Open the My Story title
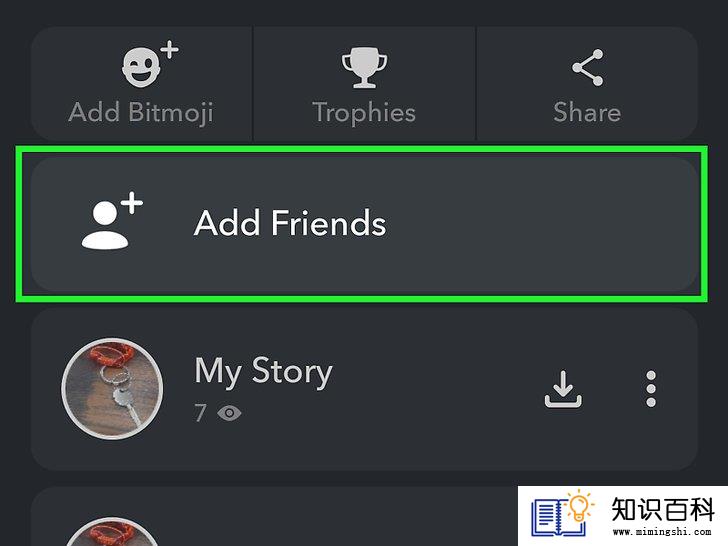This screenshot has width=728, height=546. click(x=264, y=372)
